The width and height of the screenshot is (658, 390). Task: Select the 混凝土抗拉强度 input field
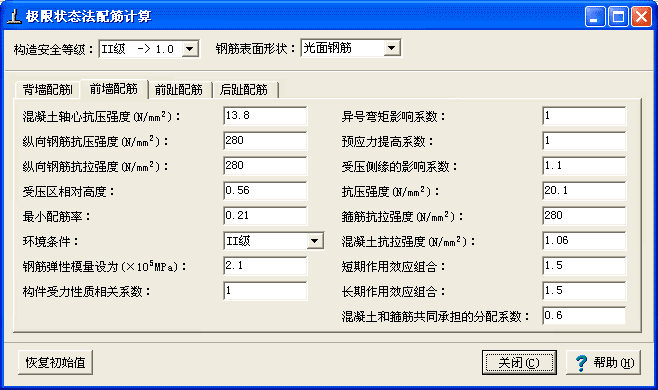coord(584,241)
